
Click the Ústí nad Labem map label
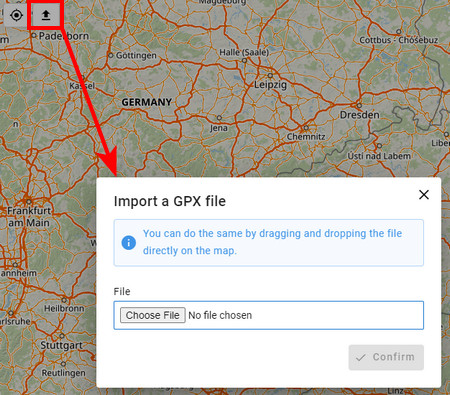click(x=379, y=156)
